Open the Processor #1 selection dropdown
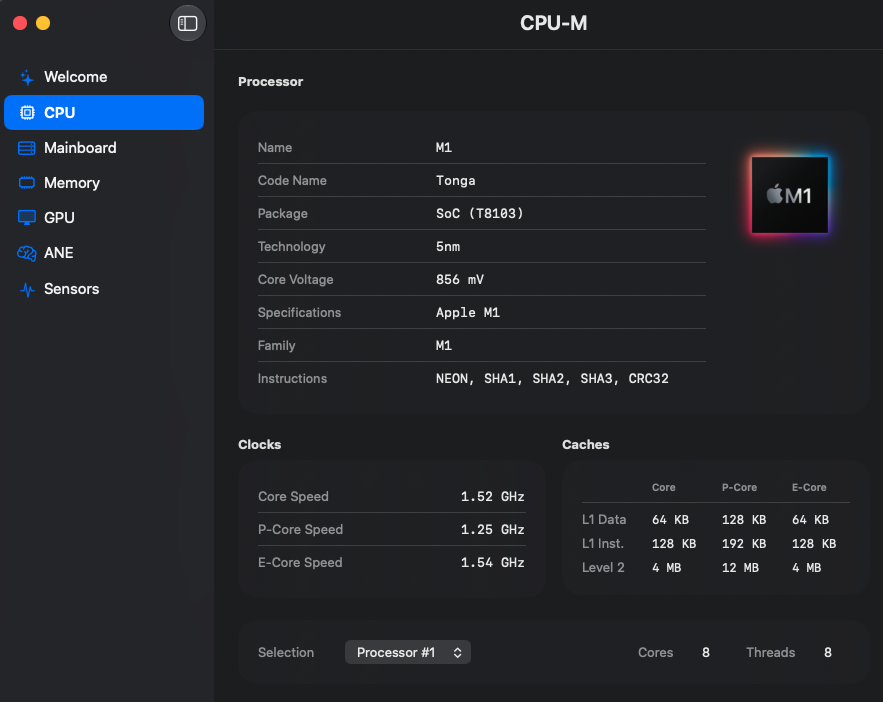This screenshot has width=883, height=702. pyautogui.click(x=408, y=652)
